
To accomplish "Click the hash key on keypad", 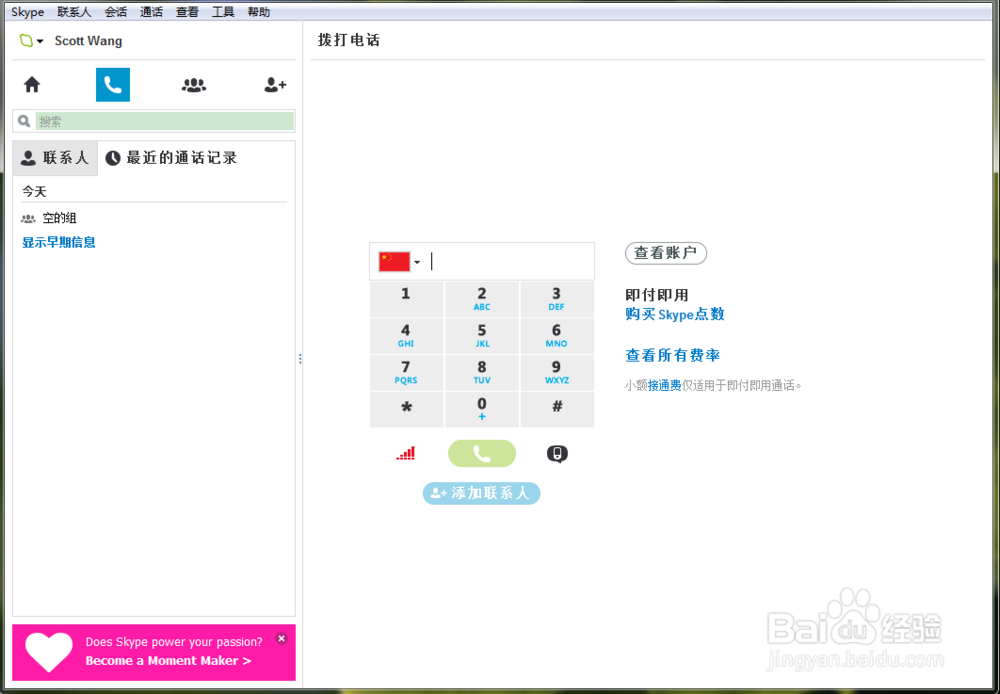I will (x=557, y=410).
